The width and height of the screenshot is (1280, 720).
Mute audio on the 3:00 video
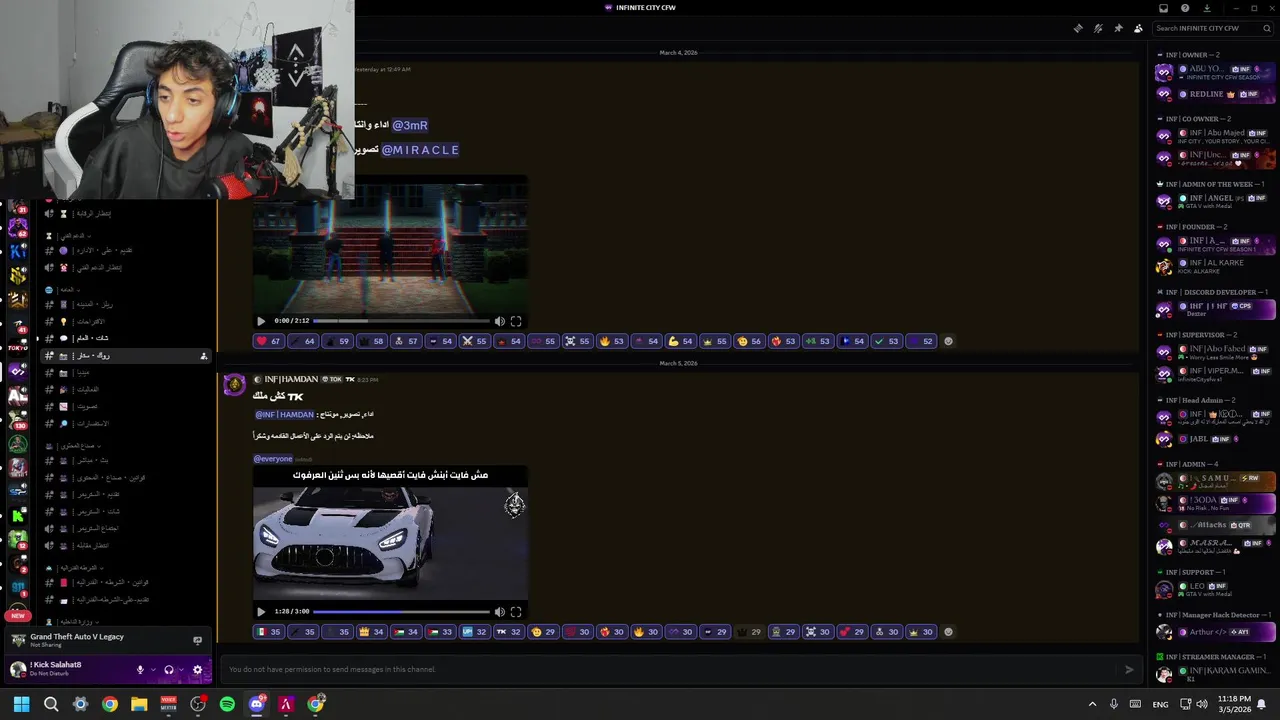499,611
